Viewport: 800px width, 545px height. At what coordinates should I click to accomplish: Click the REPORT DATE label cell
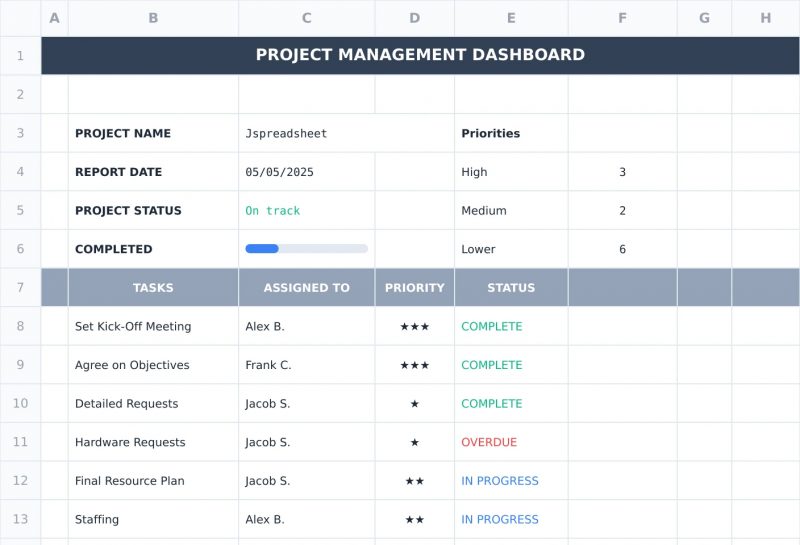pyautogui.click(x=153, y=171)
